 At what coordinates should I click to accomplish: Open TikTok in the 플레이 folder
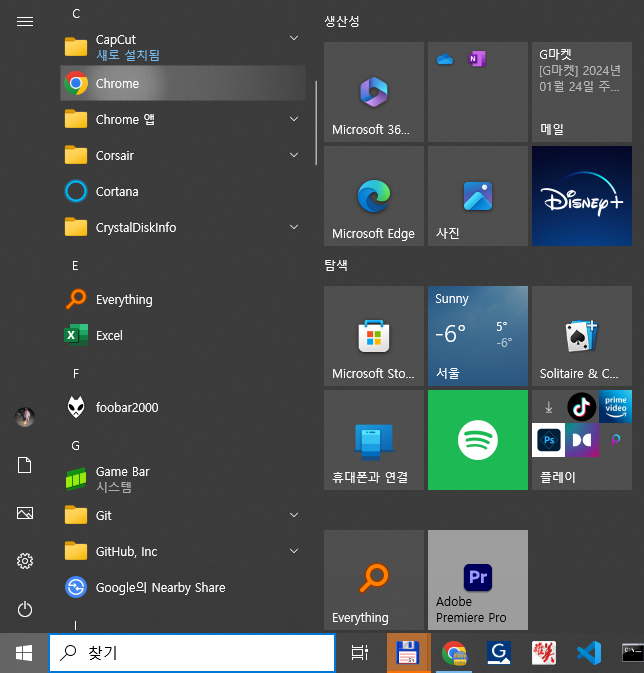[x=582, y=406]
